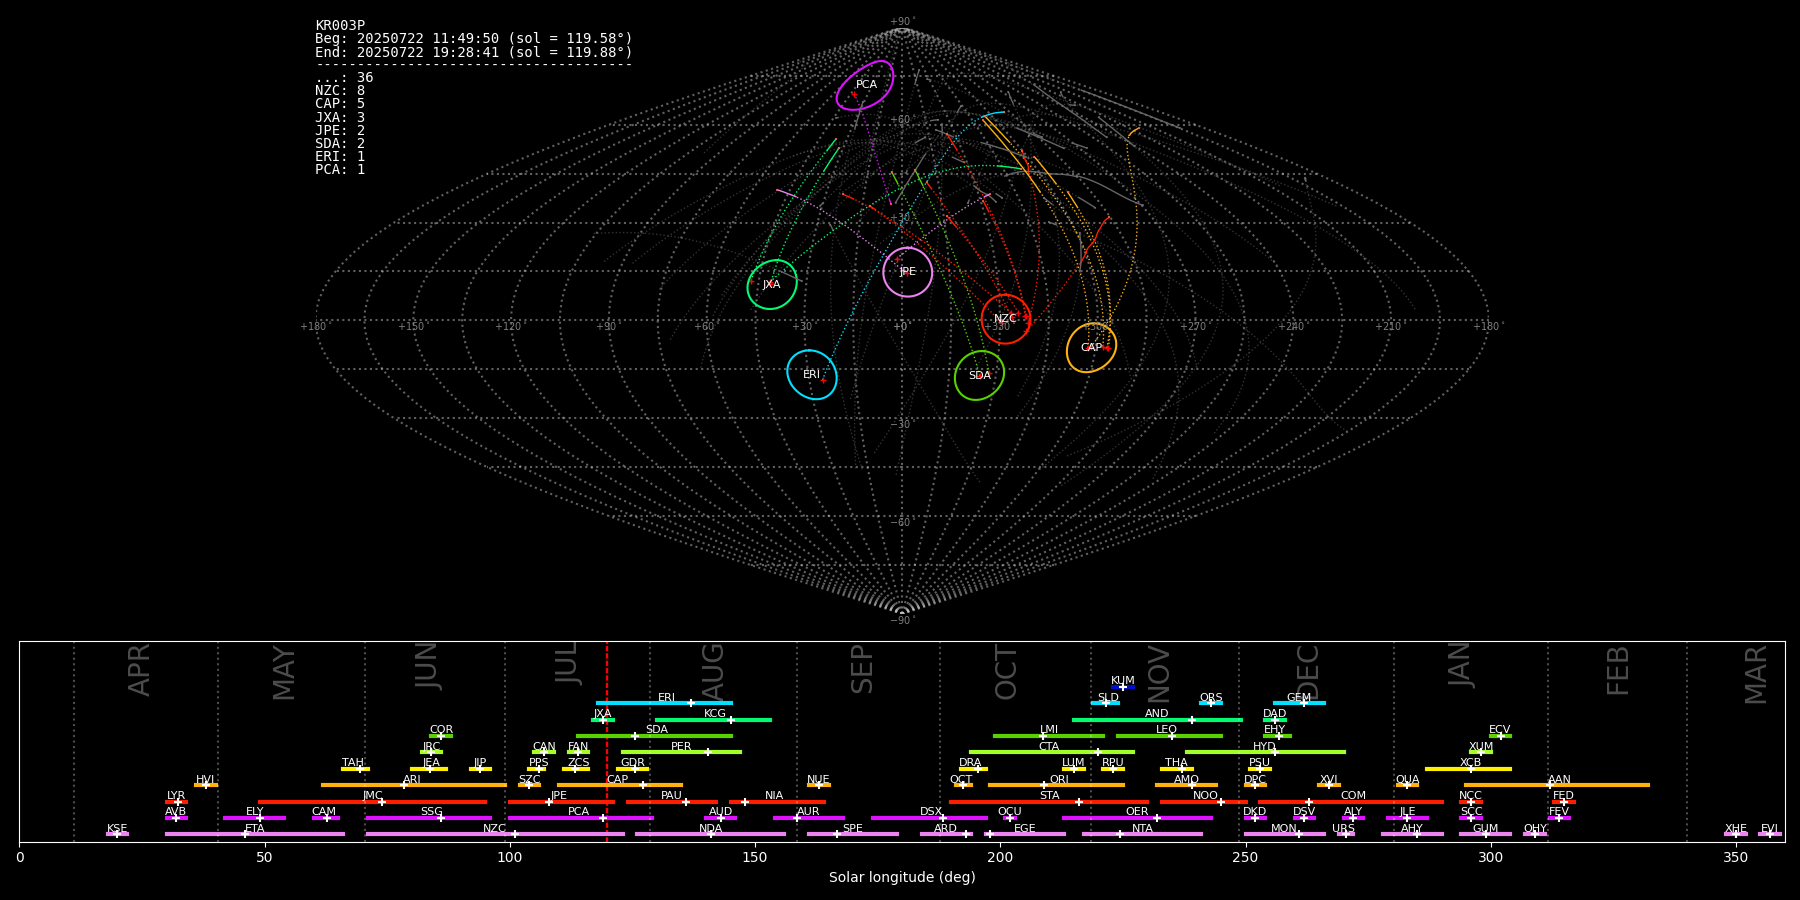Click the AUG month label
Viewport: 1800px width, 900px height.
pos(713,672)
